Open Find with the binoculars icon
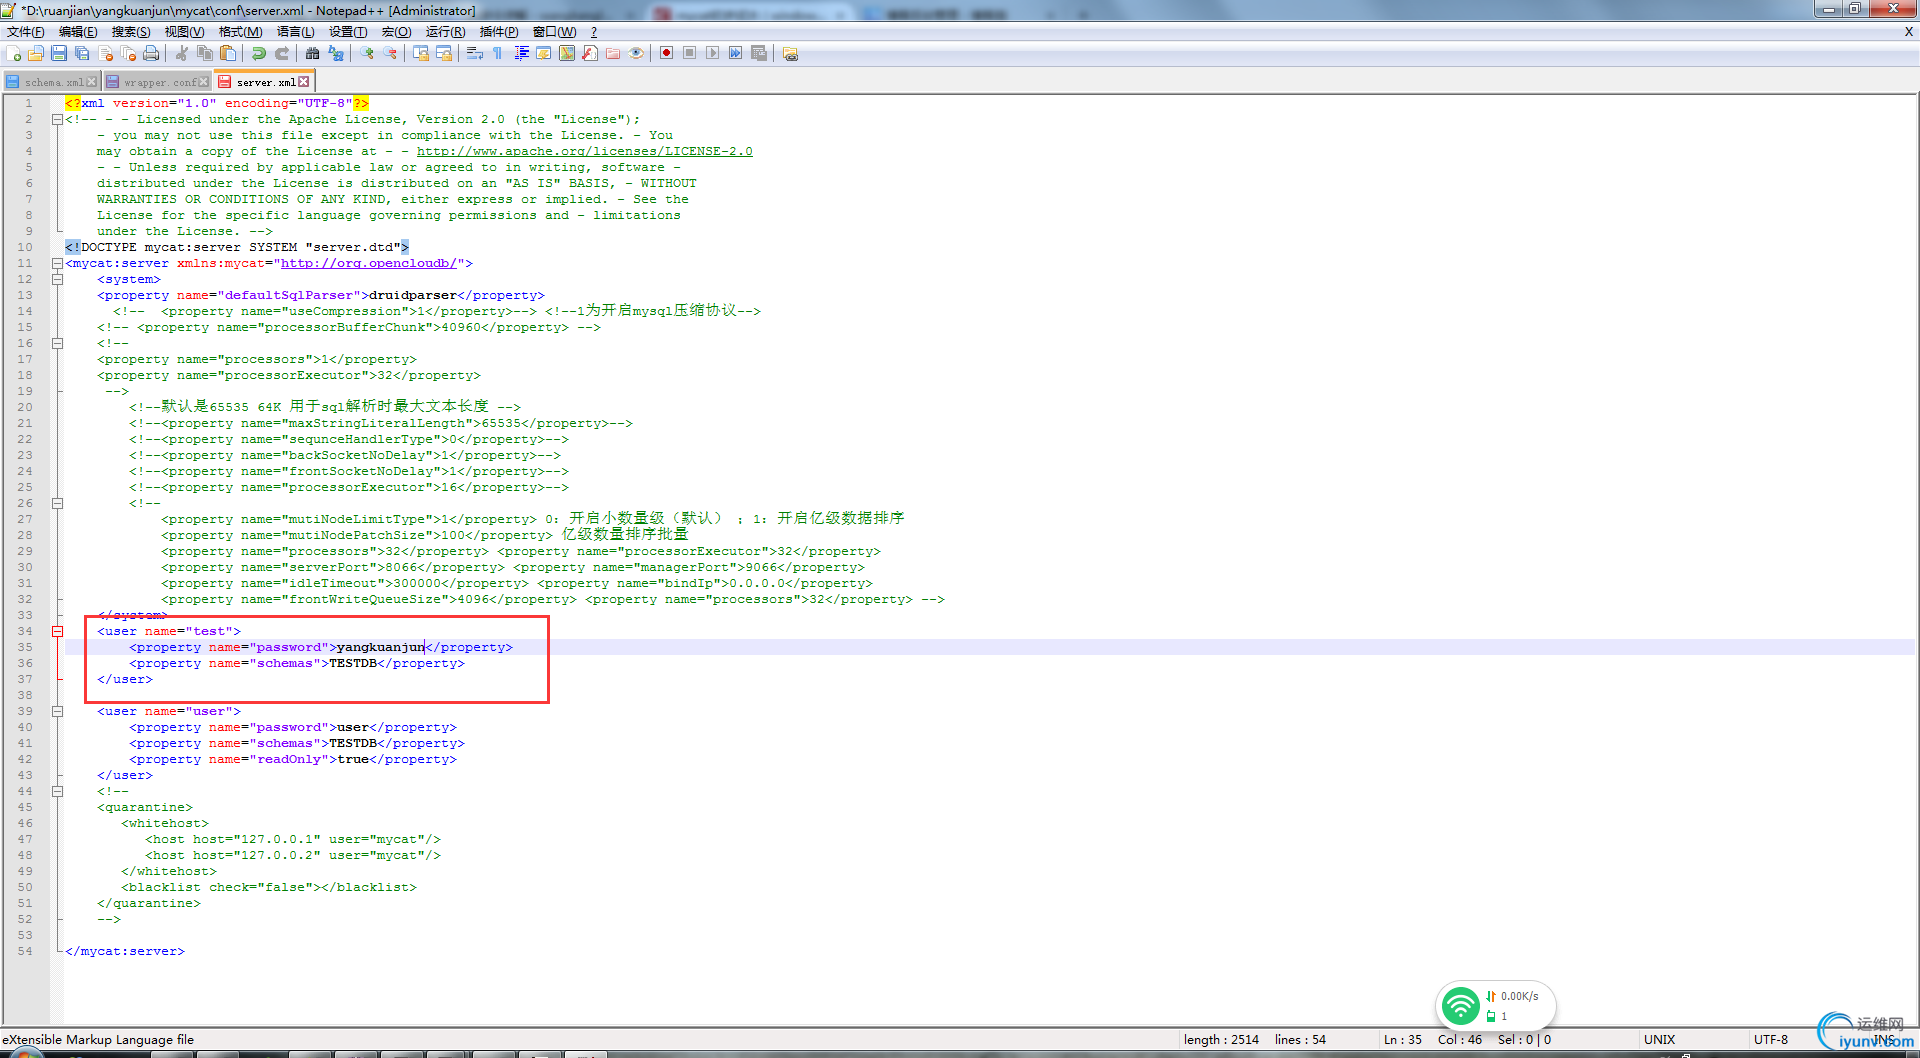Screen dimensions: 1920x1058 coord(313,53)
